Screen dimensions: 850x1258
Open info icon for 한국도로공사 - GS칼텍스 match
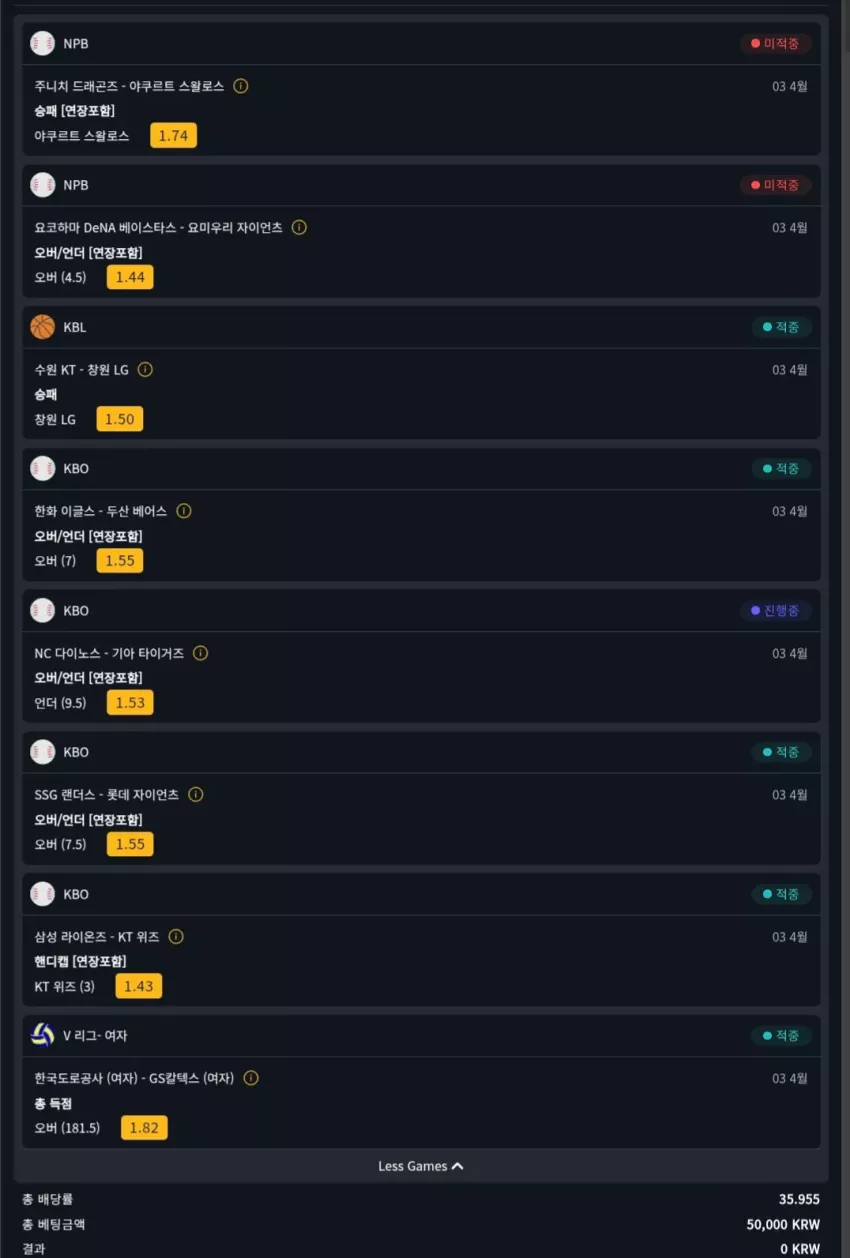tap(251, 1078)
